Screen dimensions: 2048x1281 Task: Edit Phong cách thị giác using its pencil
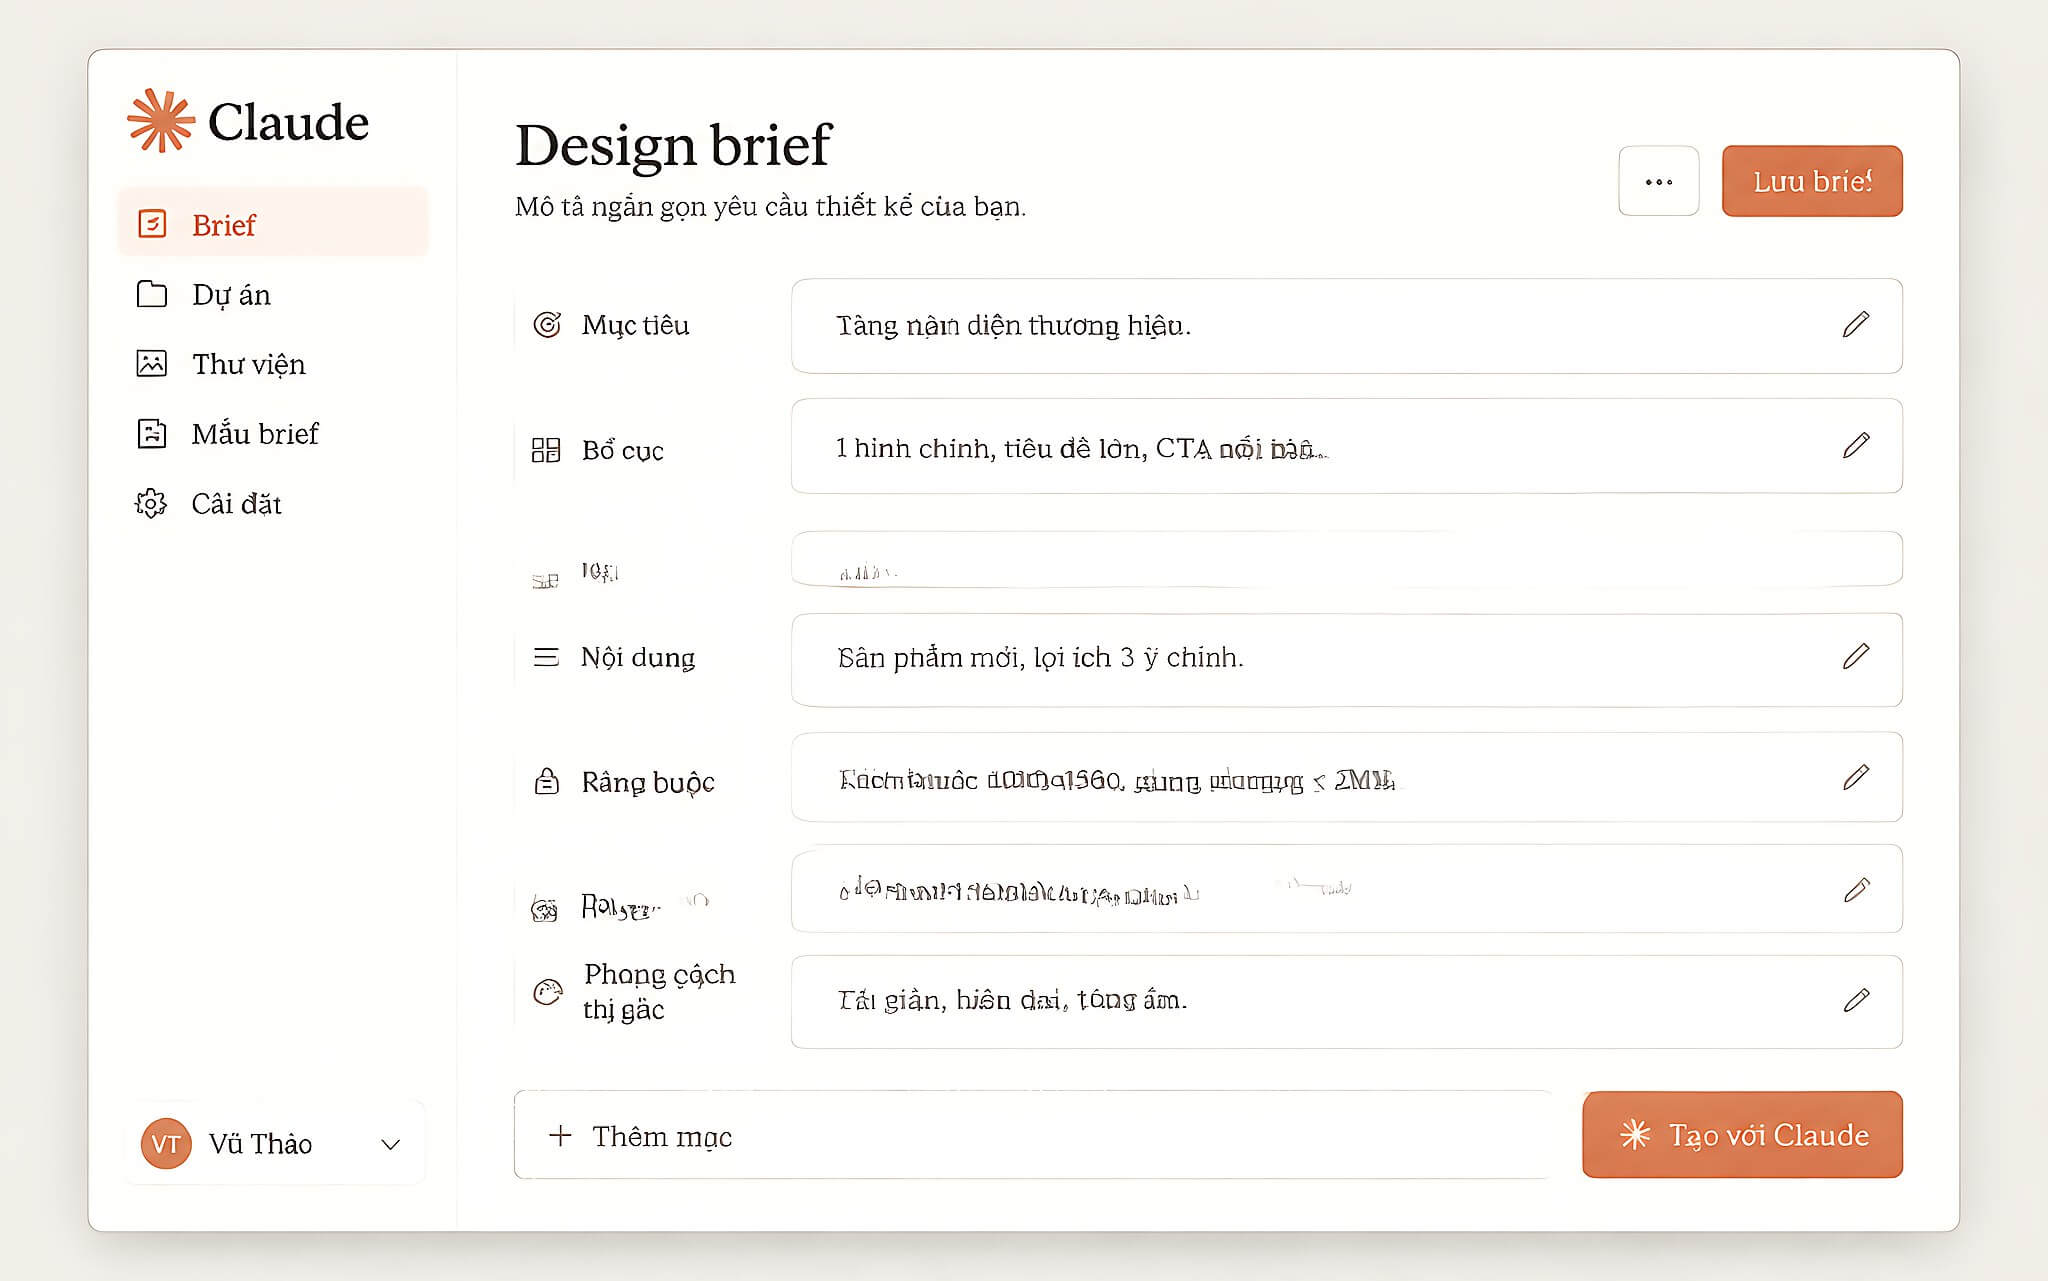tap(1856, 1000)
